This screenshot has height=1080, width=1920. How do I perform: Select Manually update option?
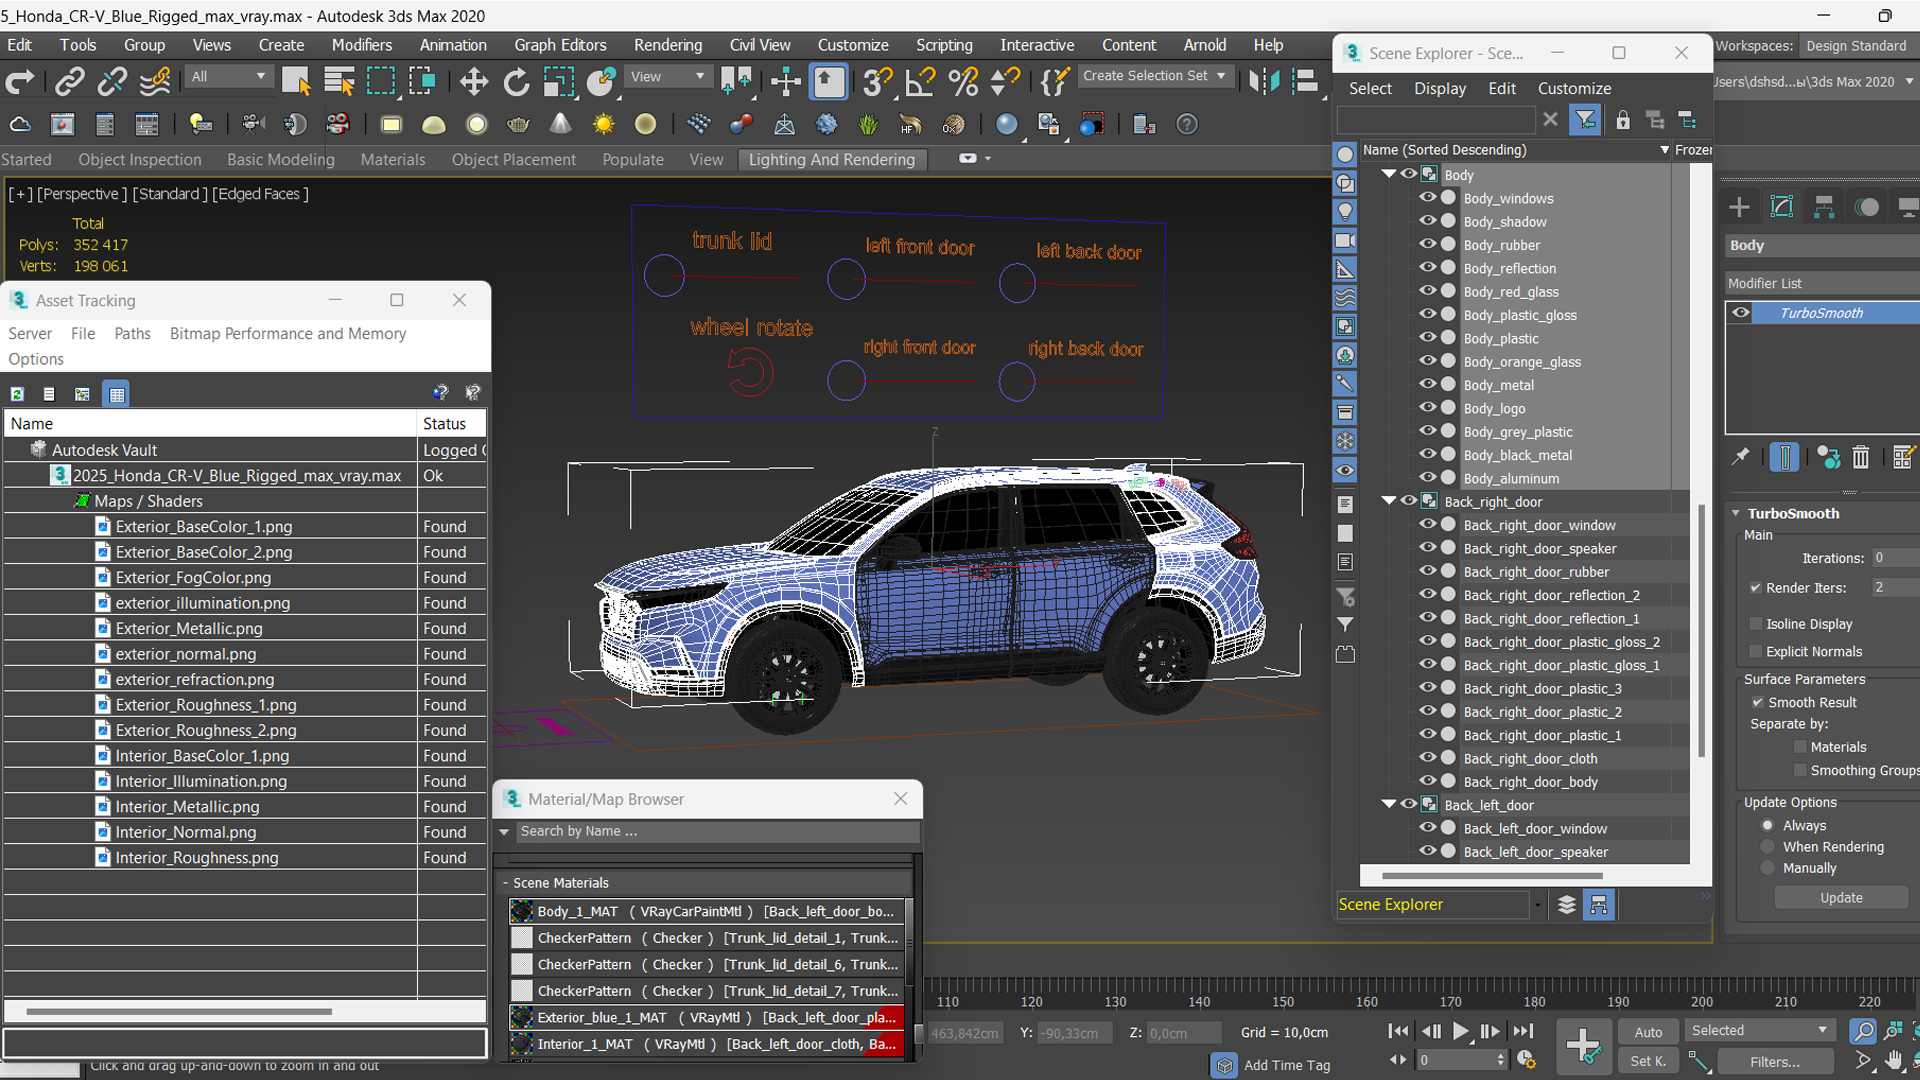(1767, 868)
